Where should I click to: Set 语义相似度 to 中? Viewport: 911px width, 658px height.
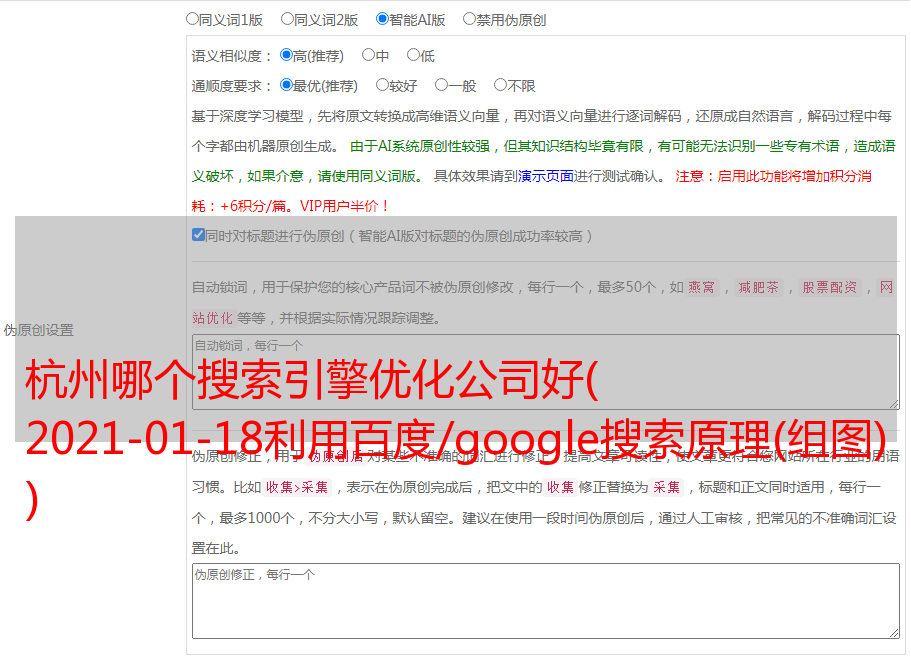[368, 55]
